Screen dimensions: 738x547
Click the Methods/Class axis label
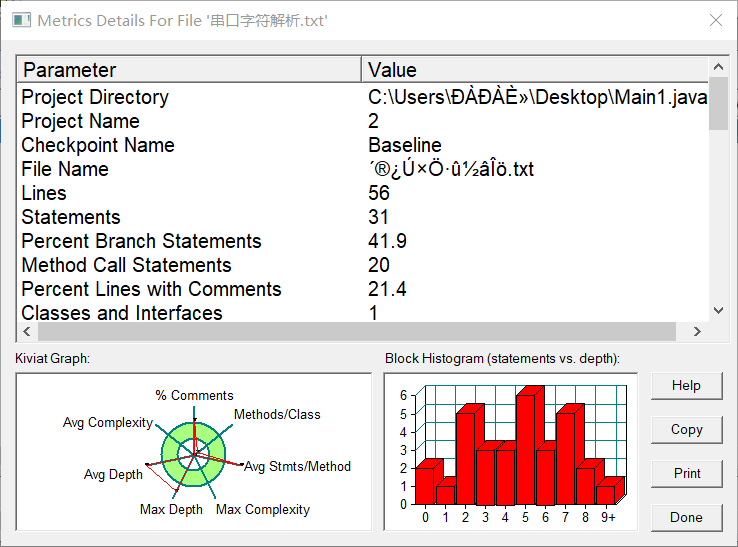(277, 414)
